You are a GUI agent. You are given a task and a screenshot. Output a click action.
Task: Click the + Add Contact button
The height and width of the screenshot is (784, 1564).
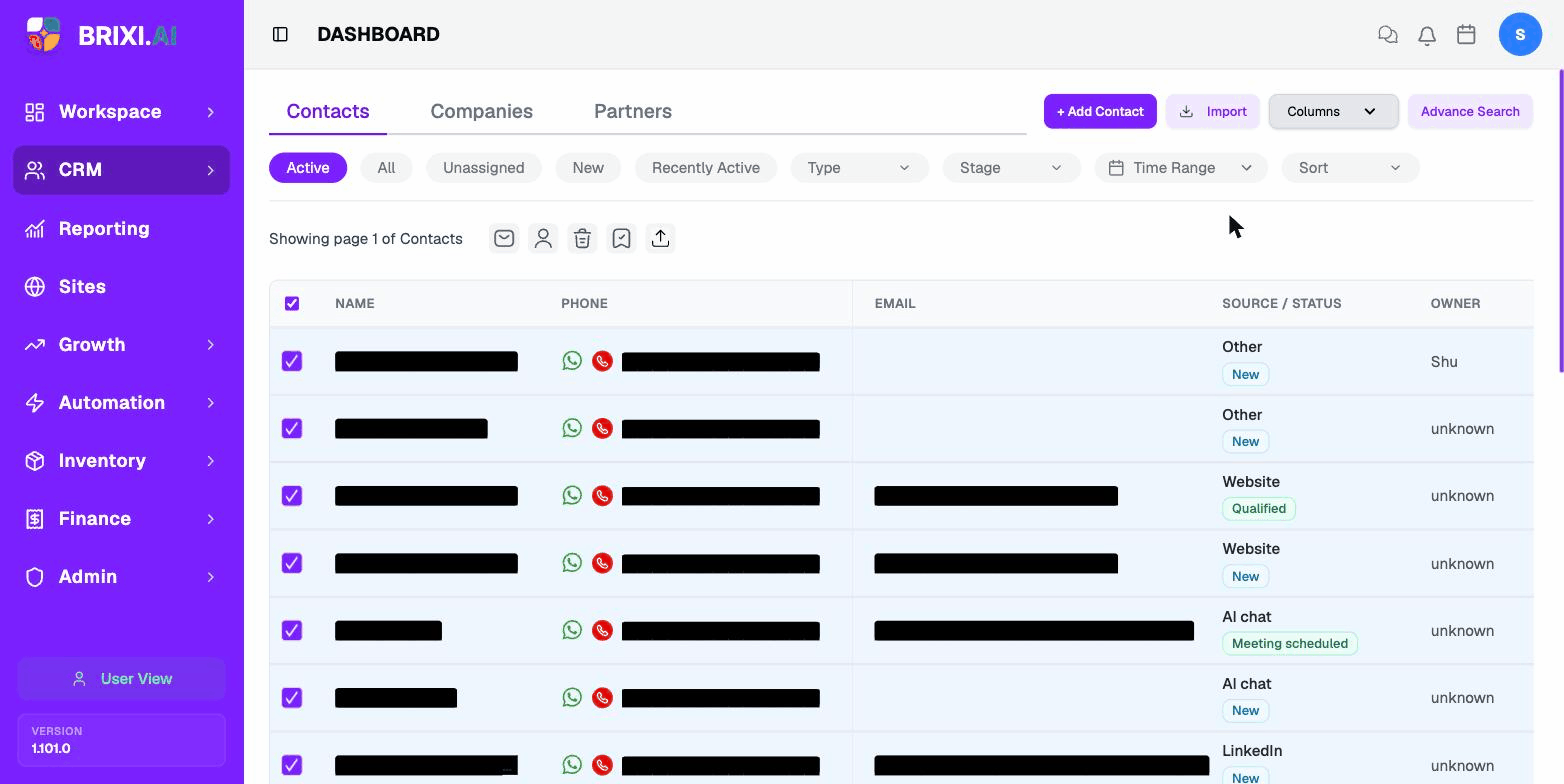tap(1100, 111)
